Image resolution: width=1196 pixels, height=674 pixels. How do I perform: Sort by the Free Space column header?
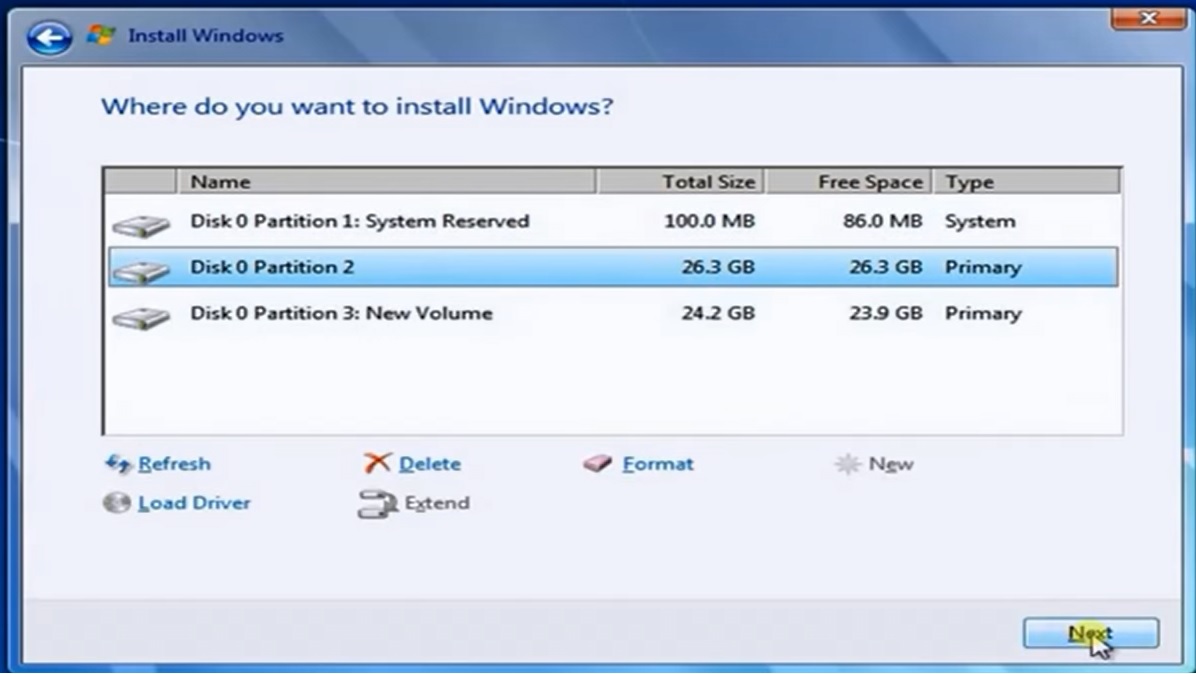point(848,181)
